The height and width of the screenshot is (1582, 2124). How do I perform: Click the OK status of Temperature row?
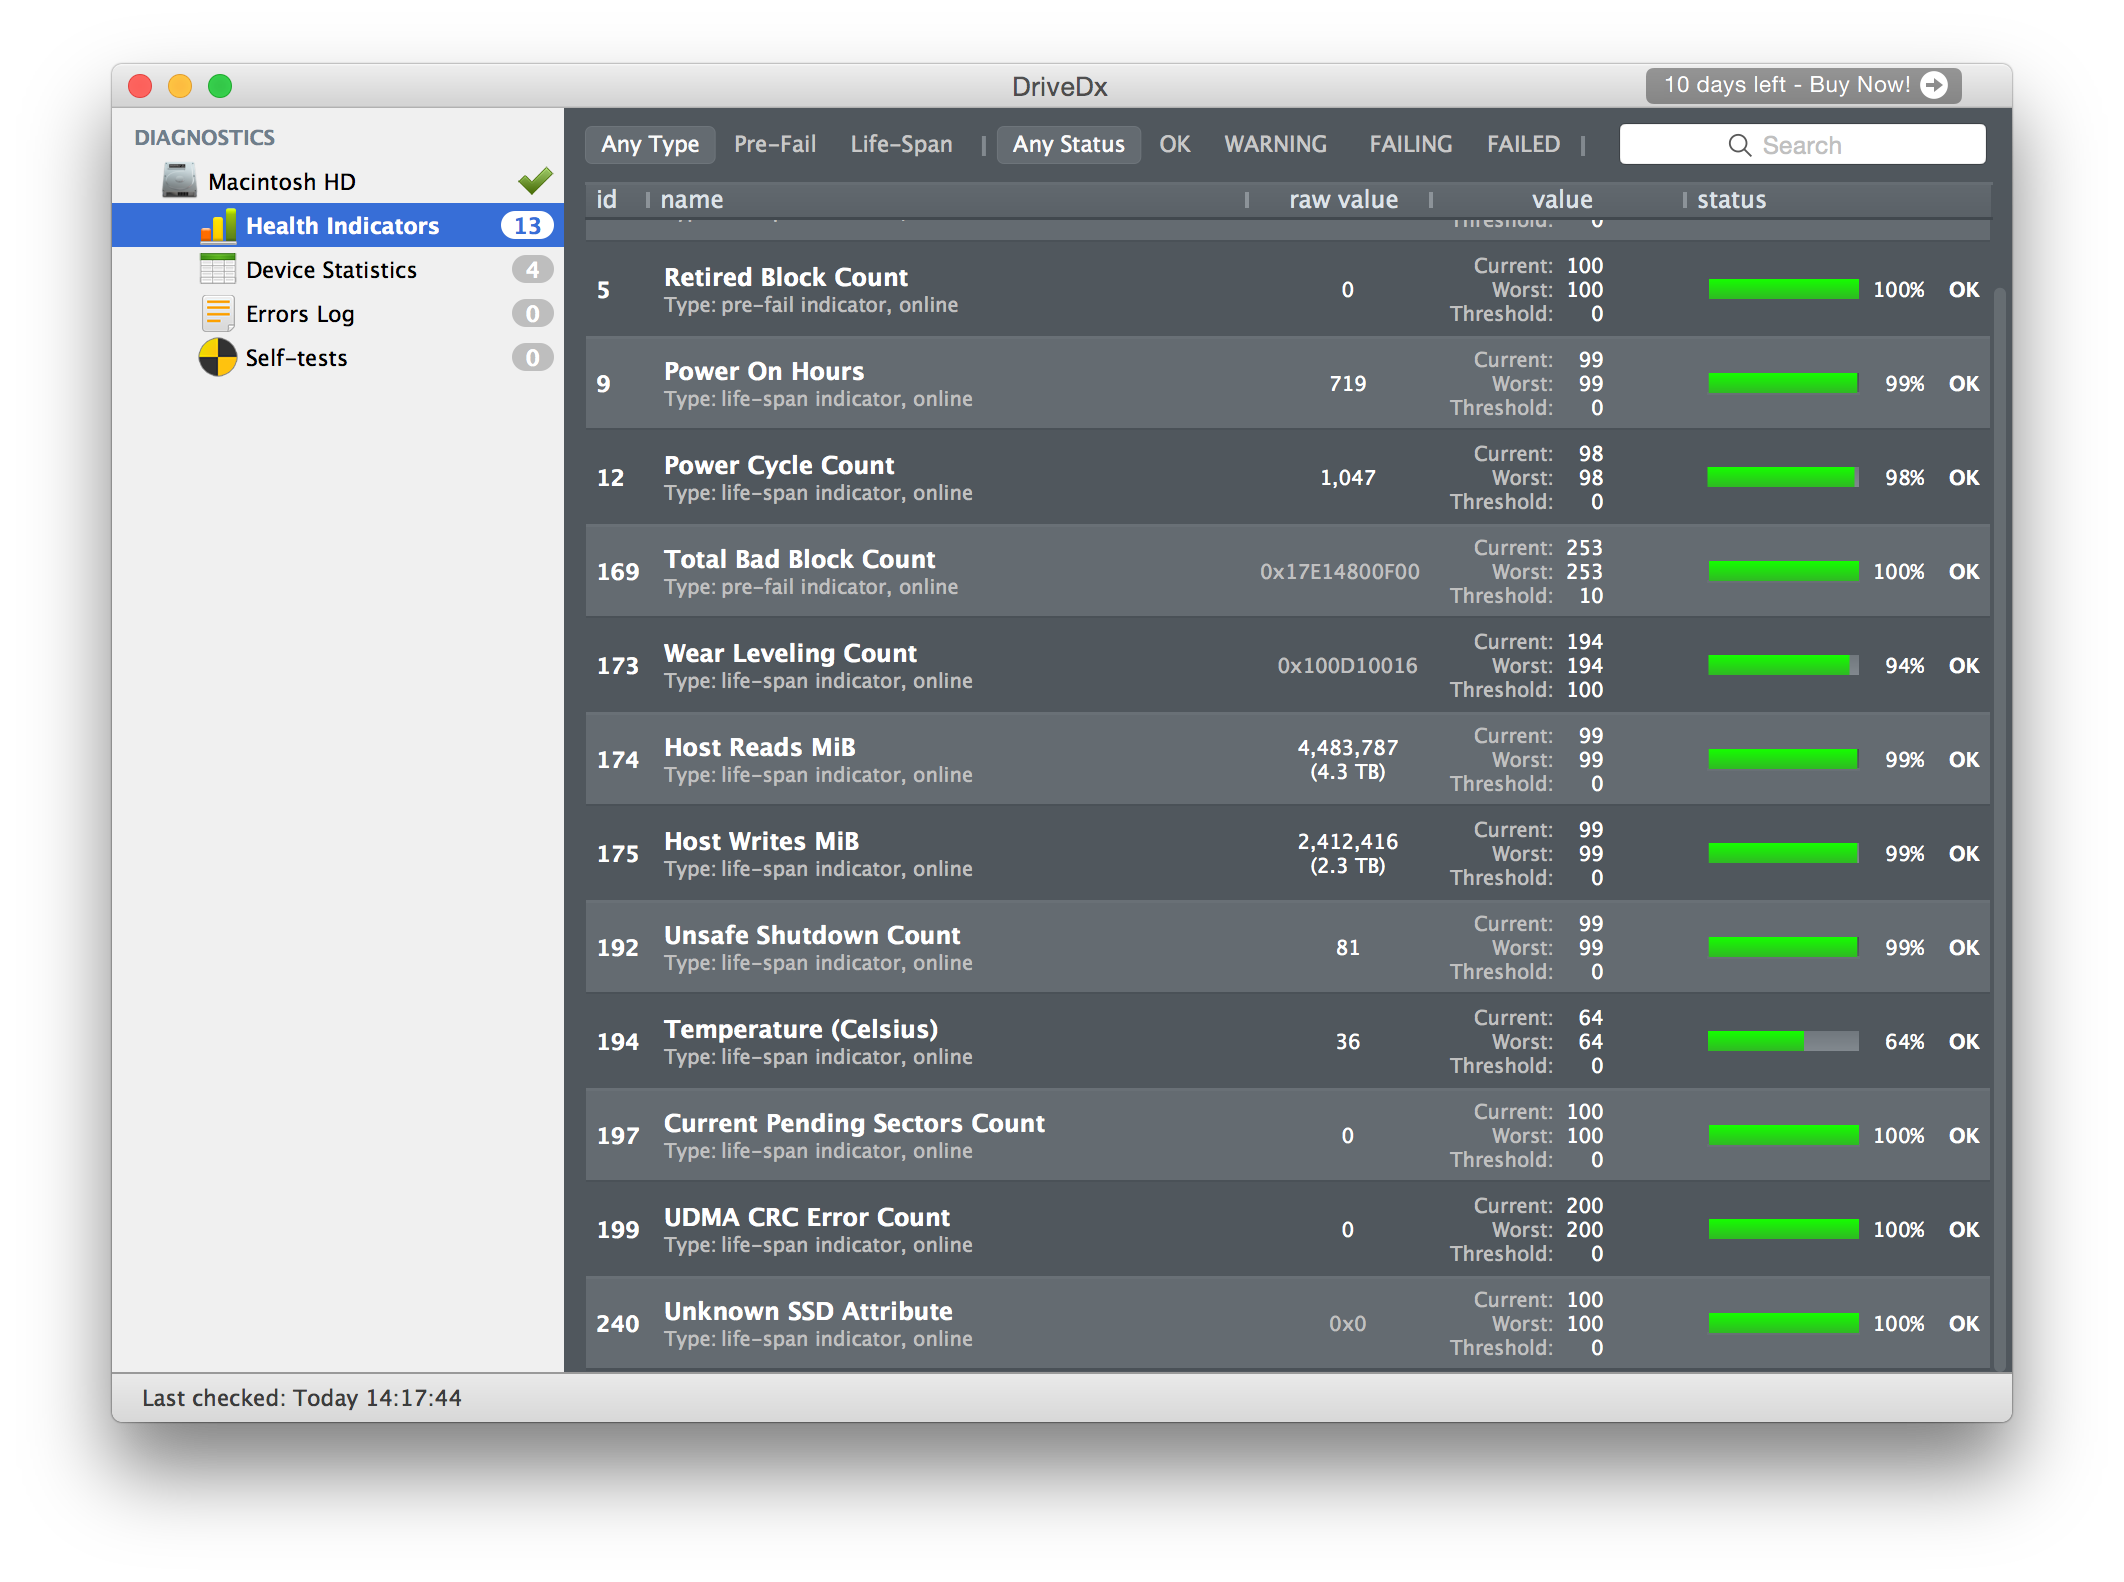click(x=1963, y=1042)
